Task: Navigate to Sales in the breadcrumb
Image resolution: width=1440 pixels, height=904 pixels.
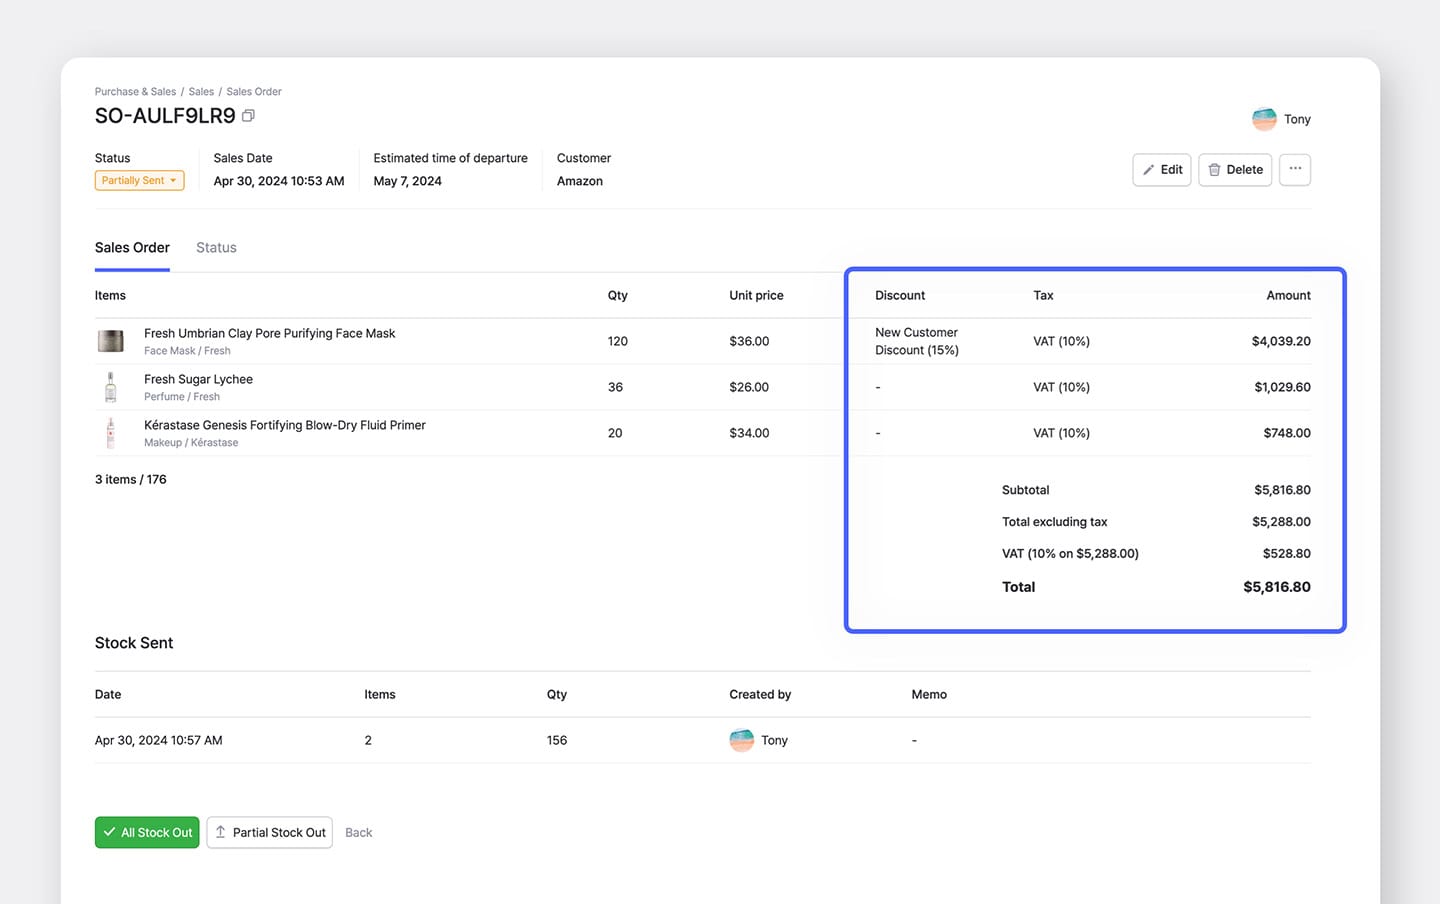Action: [201, 92]
